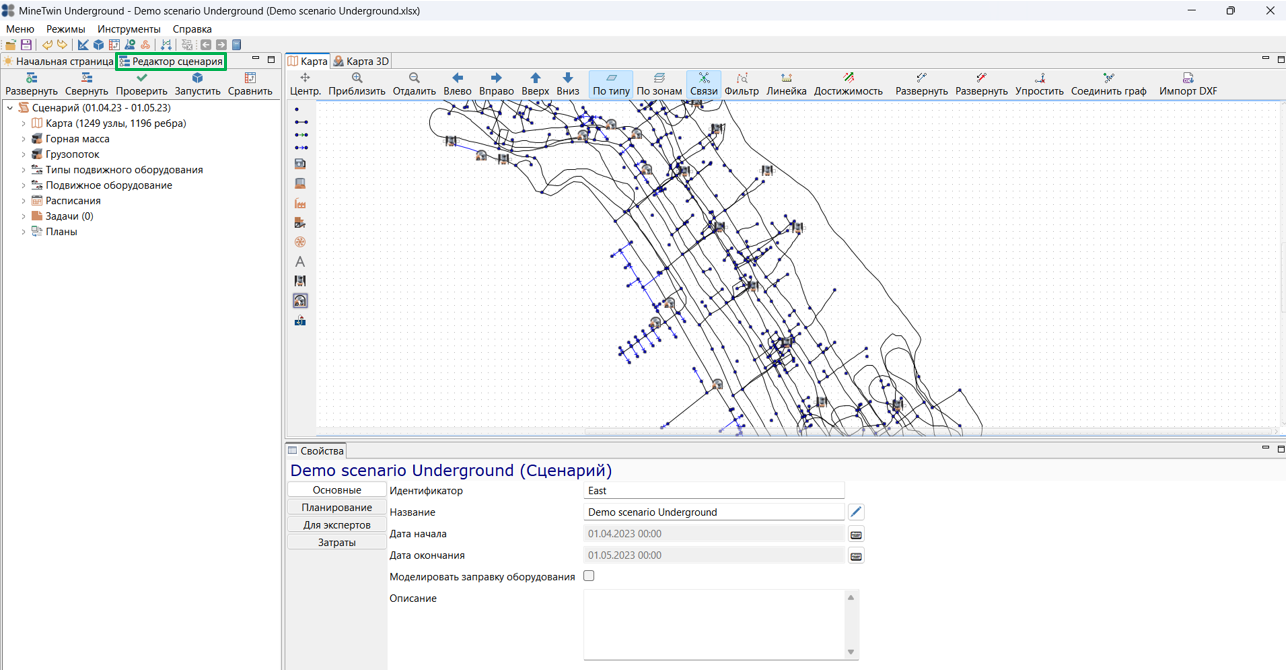
Task: Switch to the Карта 3D tab
Action: coord(361,61)
